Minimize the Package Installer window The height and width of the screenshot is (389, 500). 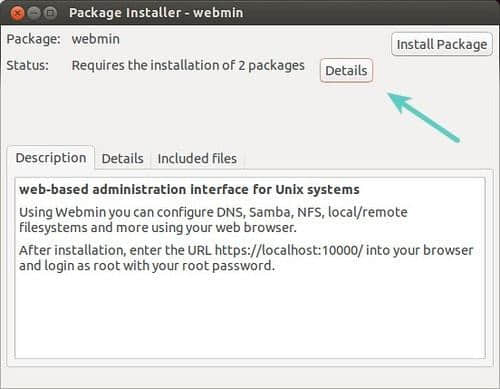tap(34, 13)
